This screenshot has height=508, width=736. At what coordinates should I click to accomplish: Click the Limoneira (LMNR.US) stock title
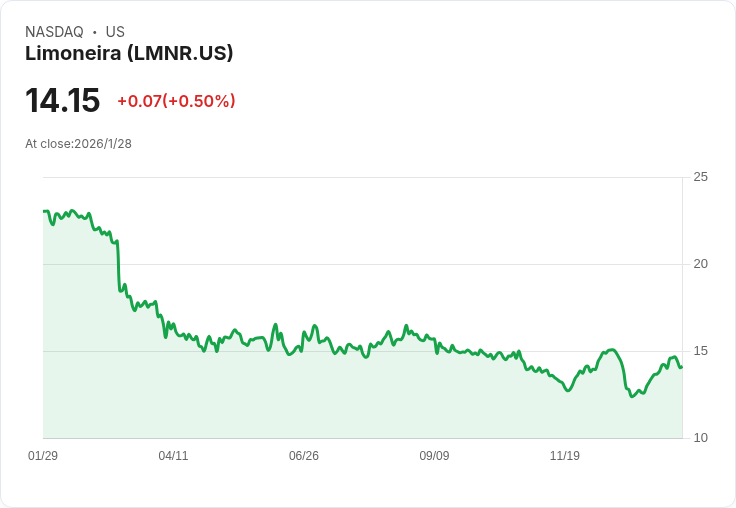pos(129,54)
